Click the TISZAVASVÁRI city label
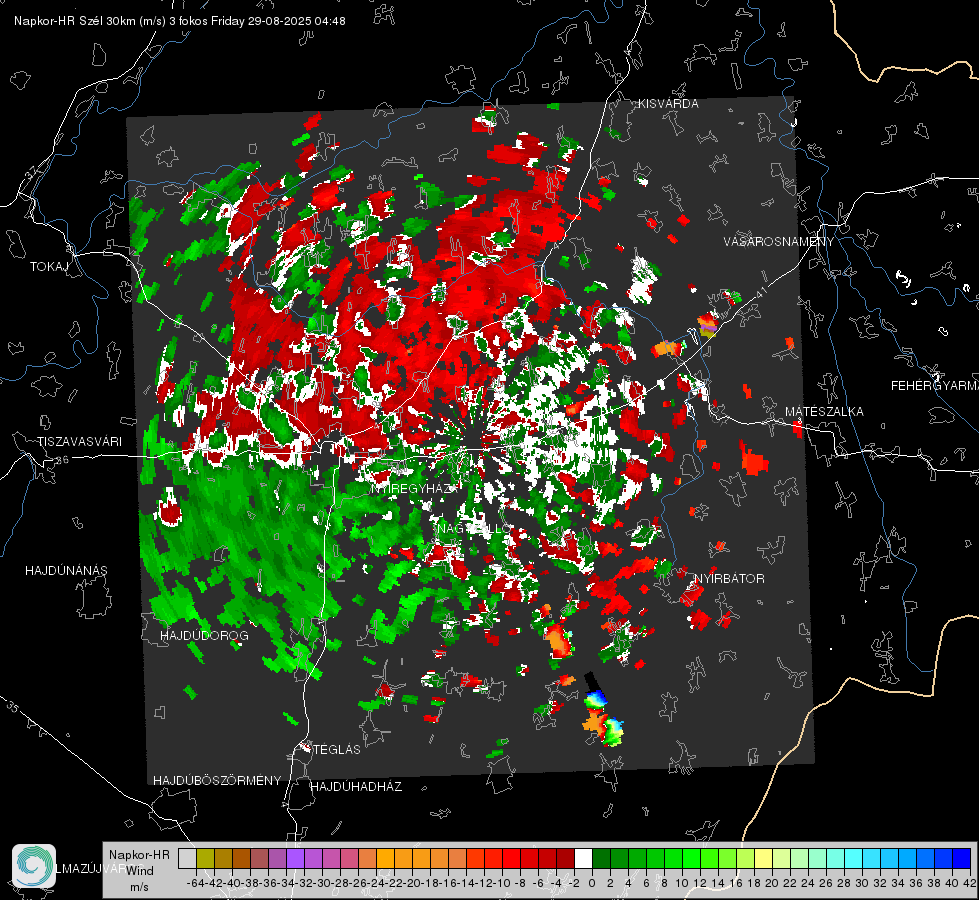Screen dimensions: 979x900 [79, 442]
